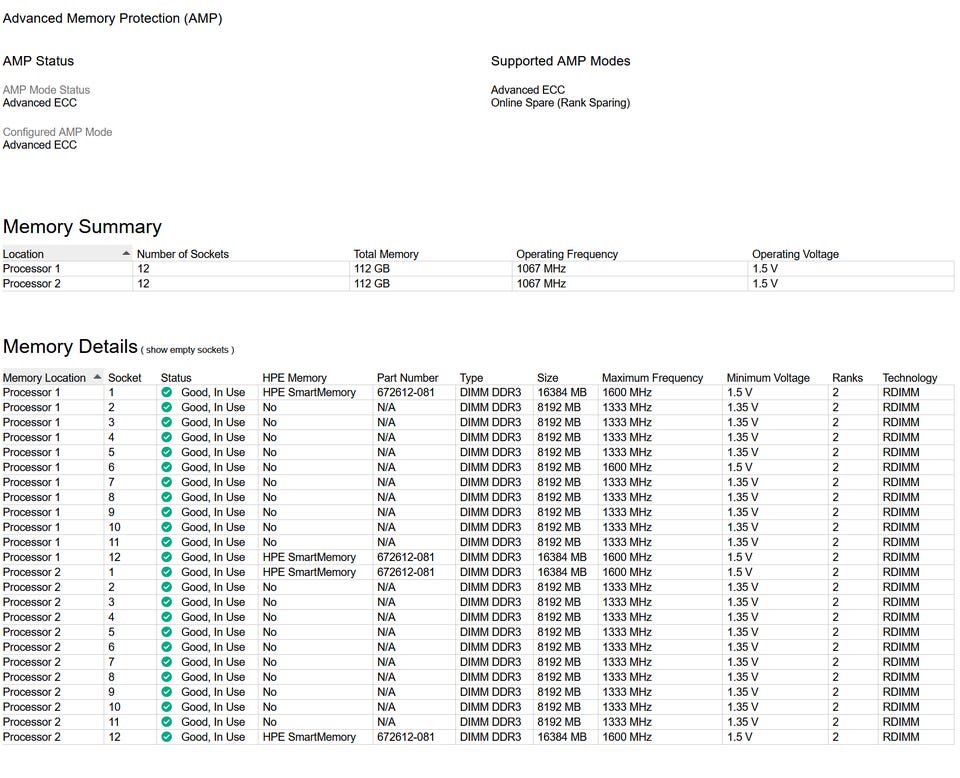This screenshot has width=960, height=778.
Task: Click the show empty sockets link
Action: [x=187, y=350]
